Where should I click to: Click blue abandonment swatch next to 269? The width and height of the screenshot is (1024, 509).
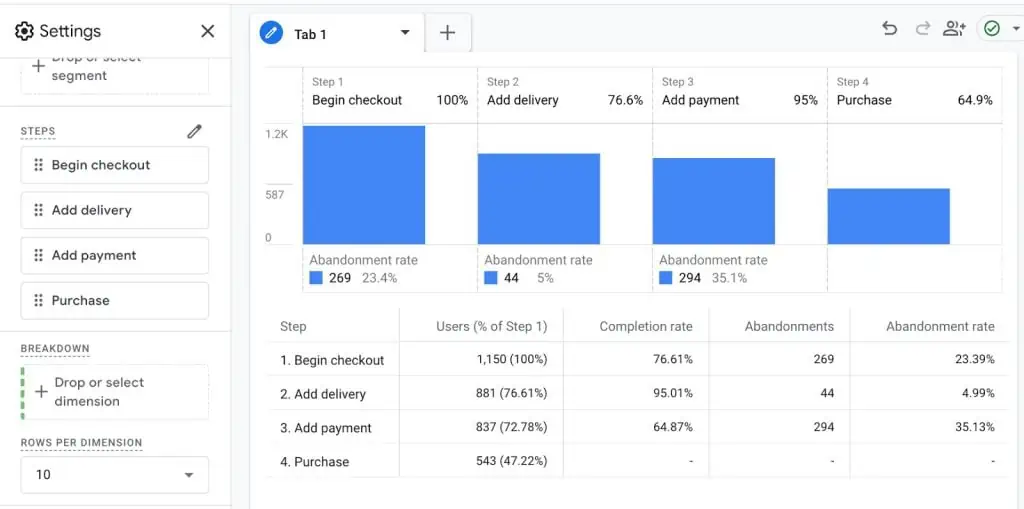(316, 278)
